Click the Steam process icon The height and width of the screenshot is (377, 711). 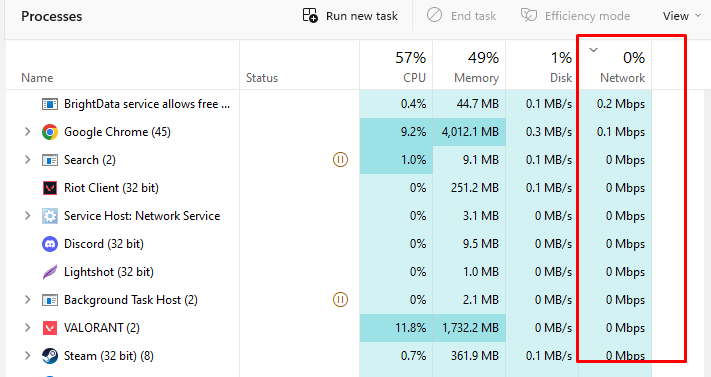[x=50, y=356]
